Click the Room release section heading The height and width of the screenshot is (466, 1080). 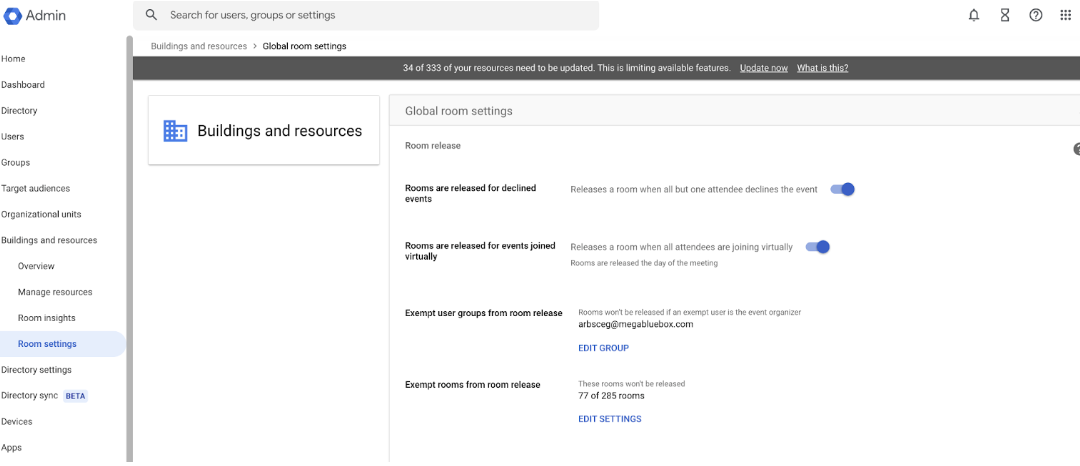tap(433, 146)
